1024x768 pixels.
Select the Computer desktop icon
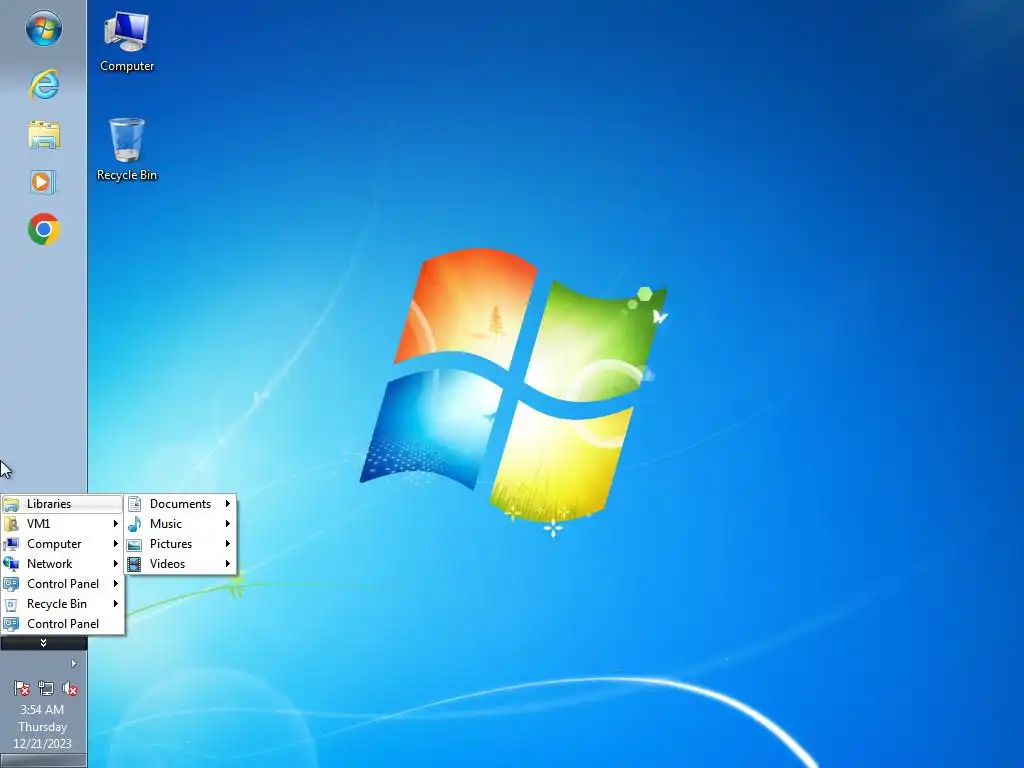(x=127, y=42)
